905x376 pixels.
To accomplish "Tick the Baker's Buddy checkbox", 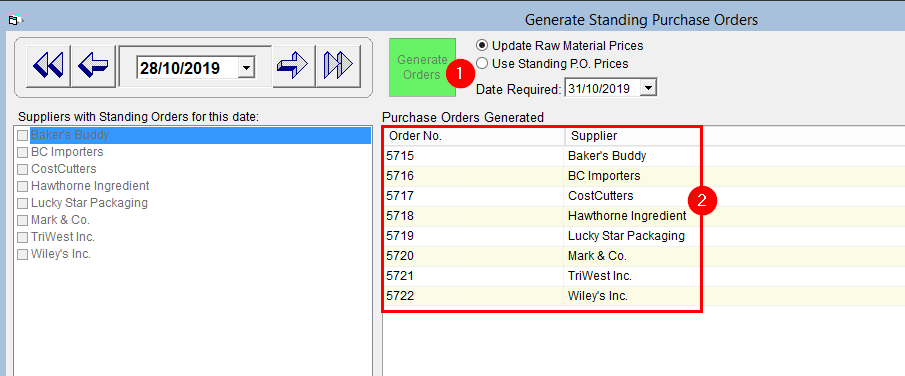I will 23,136.
